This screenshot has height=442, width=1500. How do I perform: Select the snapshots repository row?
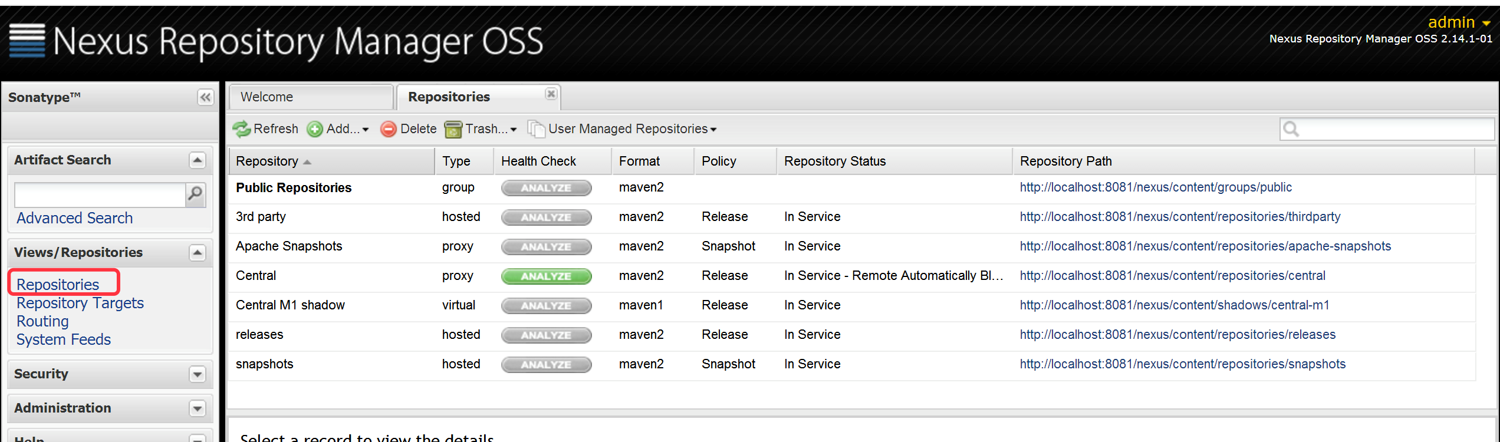pyautogui.click(x=852, y=365)
